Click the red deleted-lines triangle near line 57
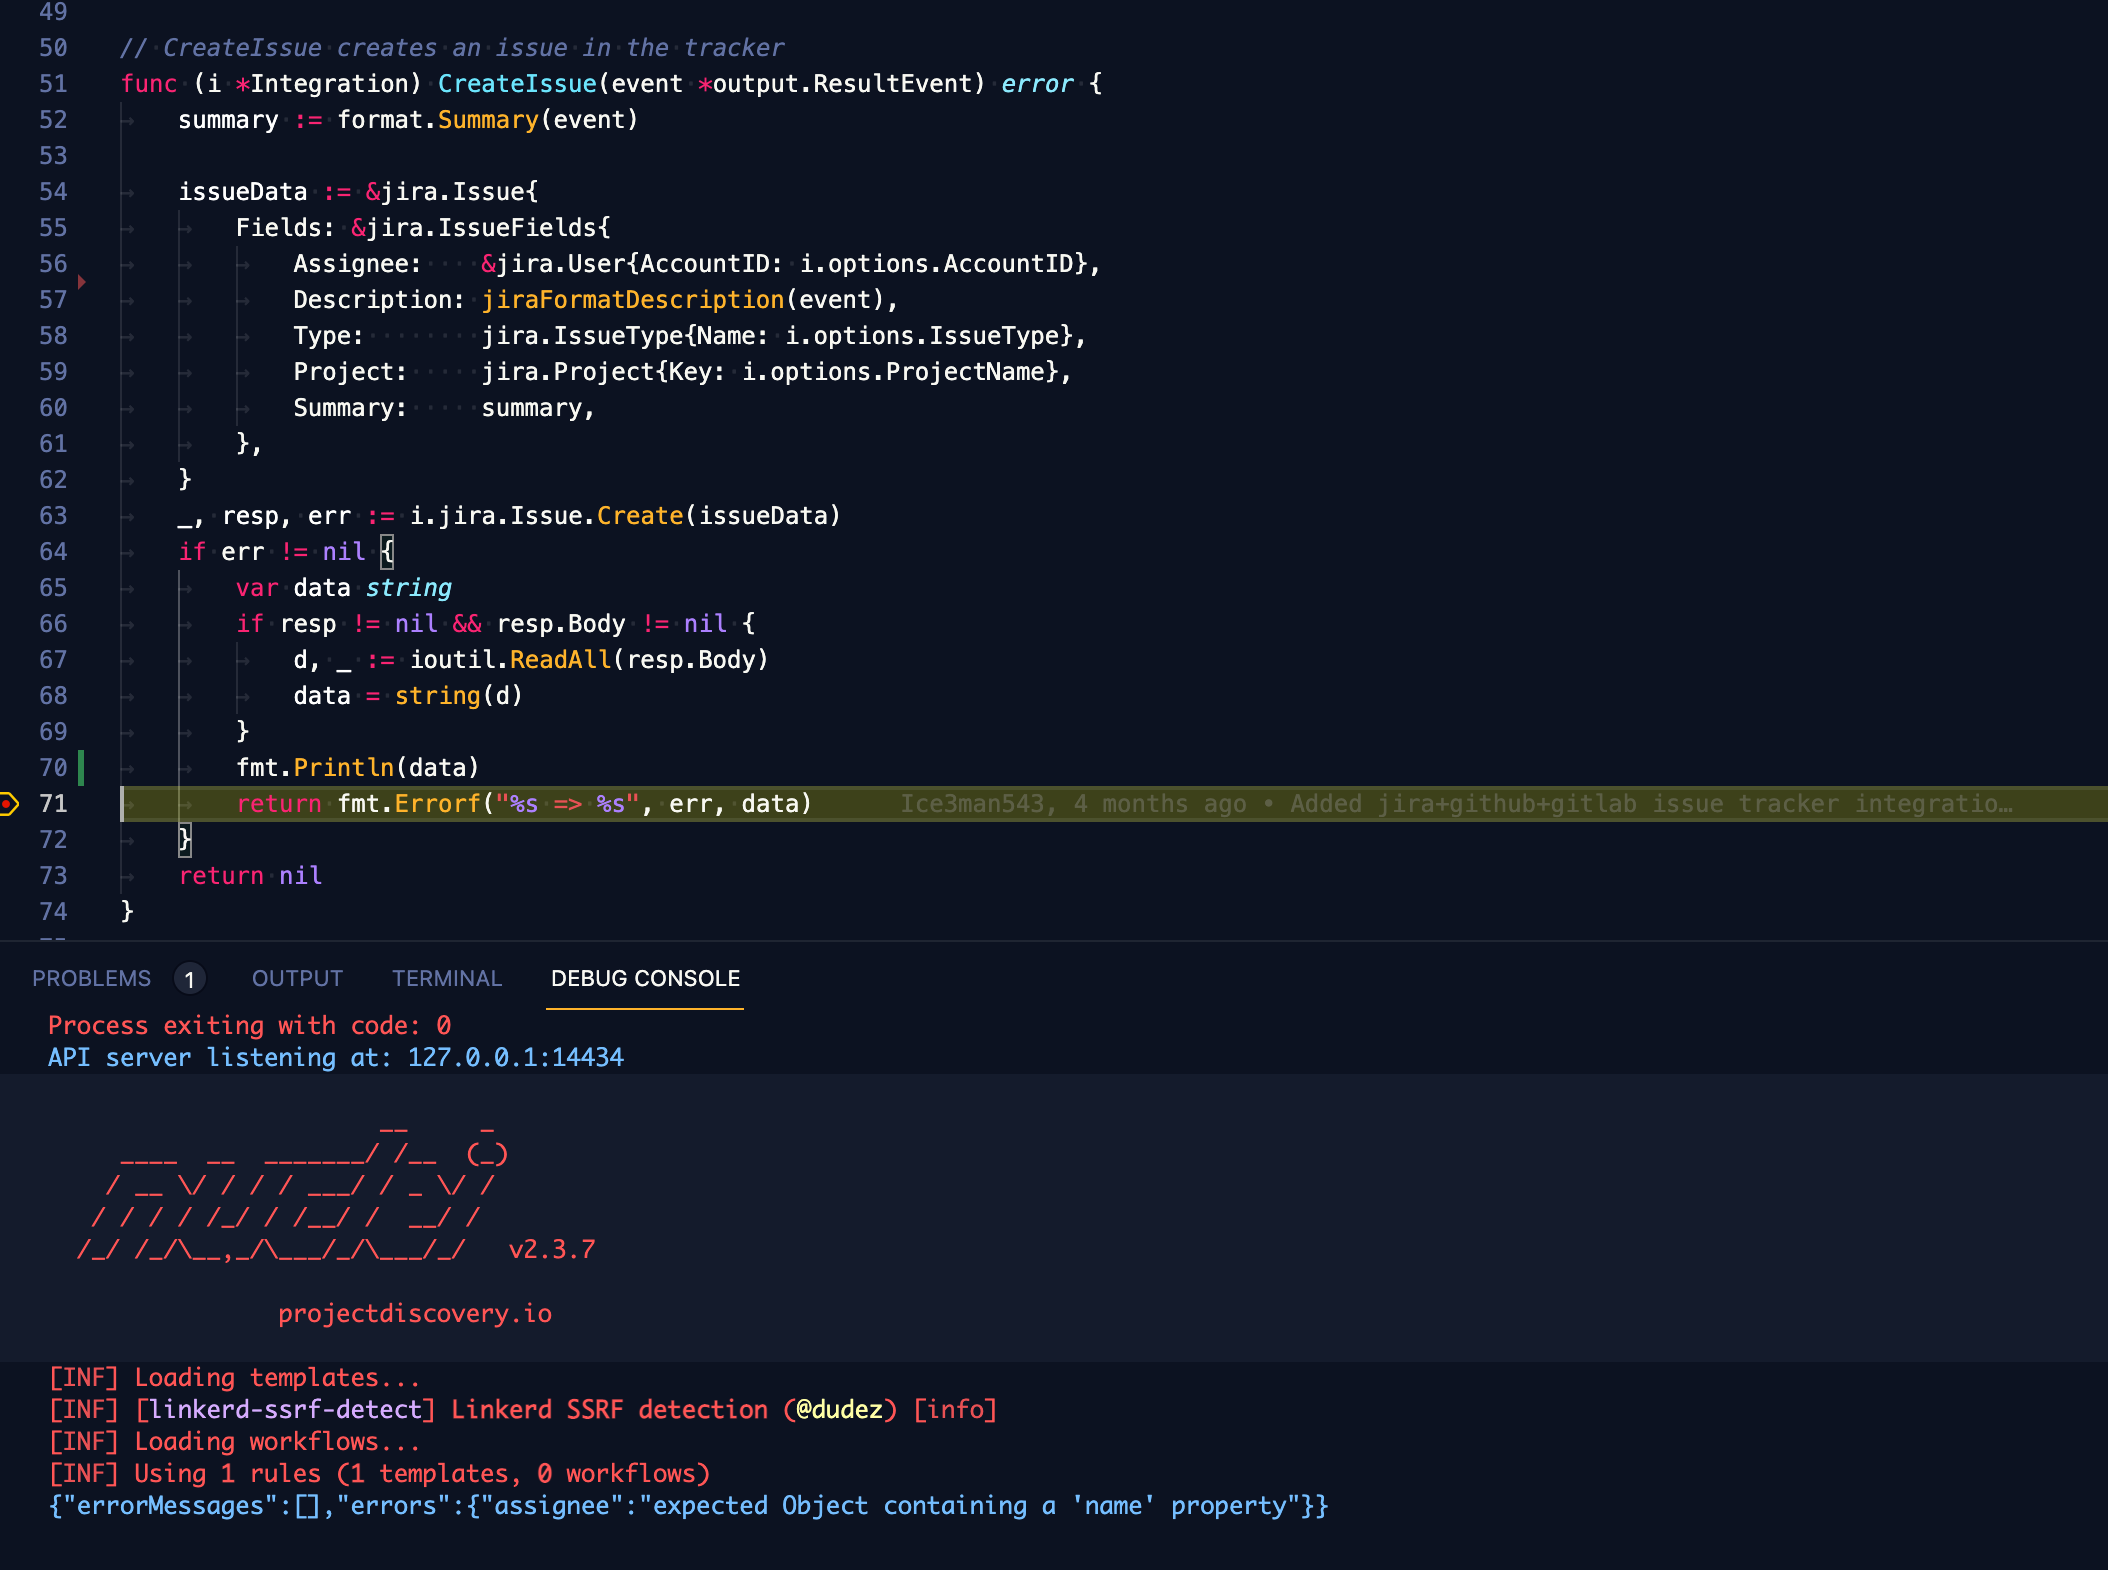The width and height of the screenshot is (2108, 1570). point(81,283)
